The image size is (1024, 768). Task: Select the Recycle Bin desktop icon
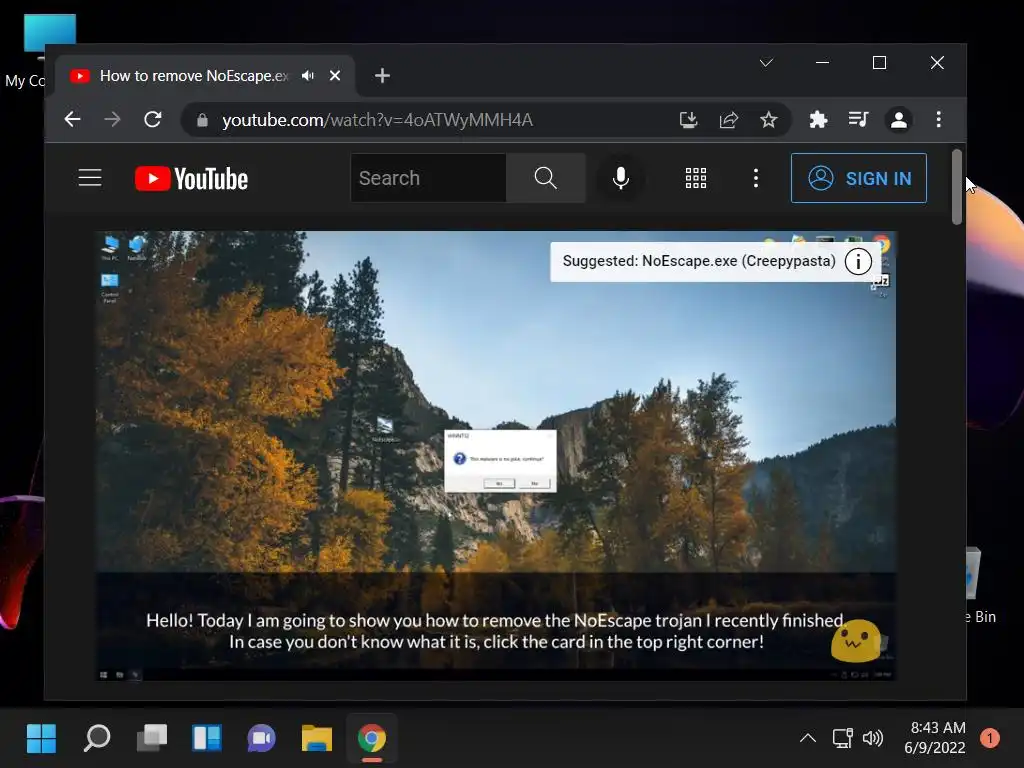point(982,585)
